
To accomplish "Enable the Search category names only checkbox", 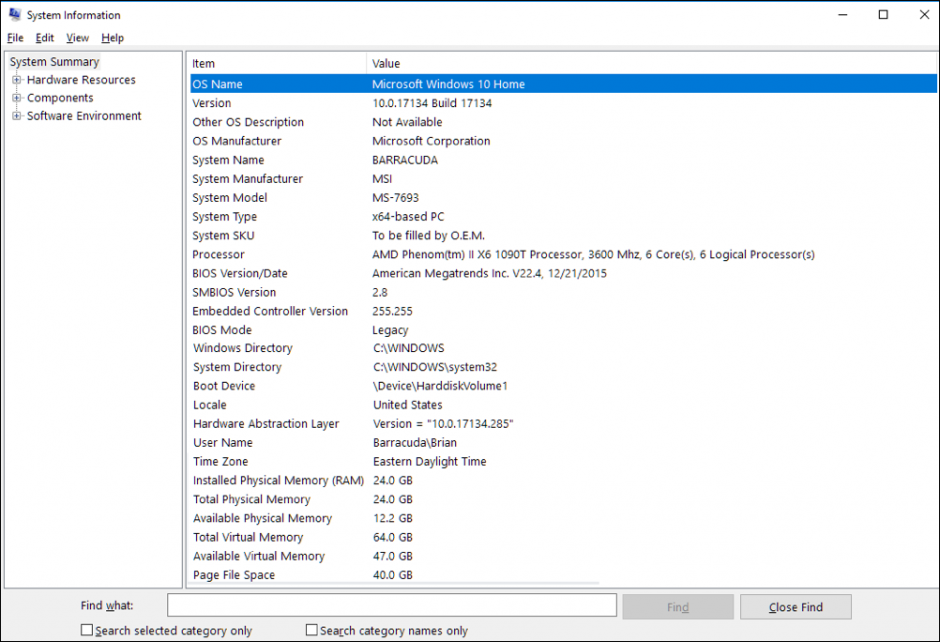I will pyautogui.click(x=311, y=630).
